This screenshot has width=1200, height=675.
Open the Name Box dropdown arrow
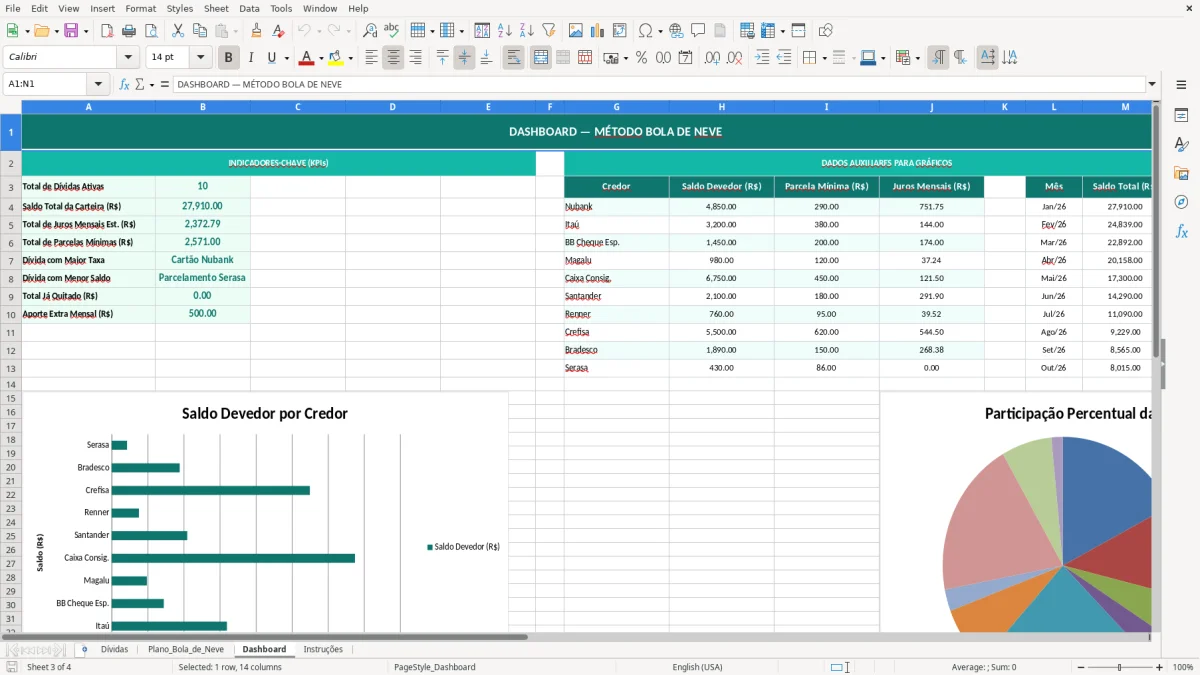[x=98, y=85]
